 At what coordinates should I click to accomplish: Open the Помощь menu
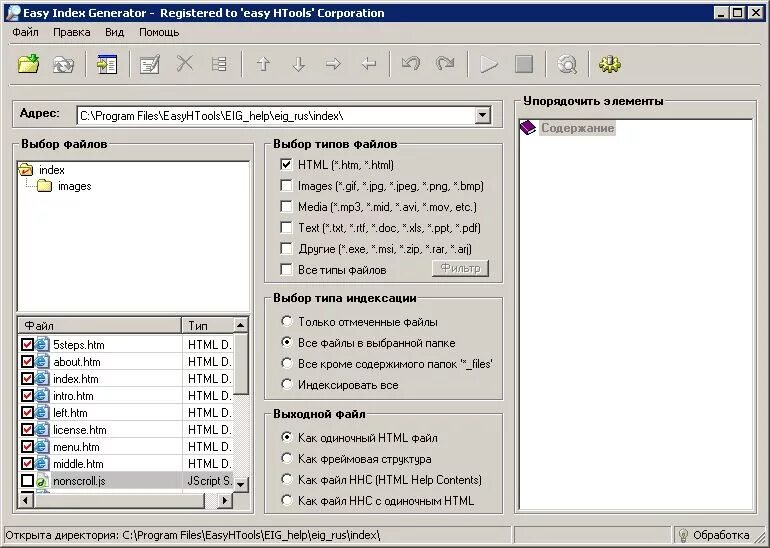(159, 32)
